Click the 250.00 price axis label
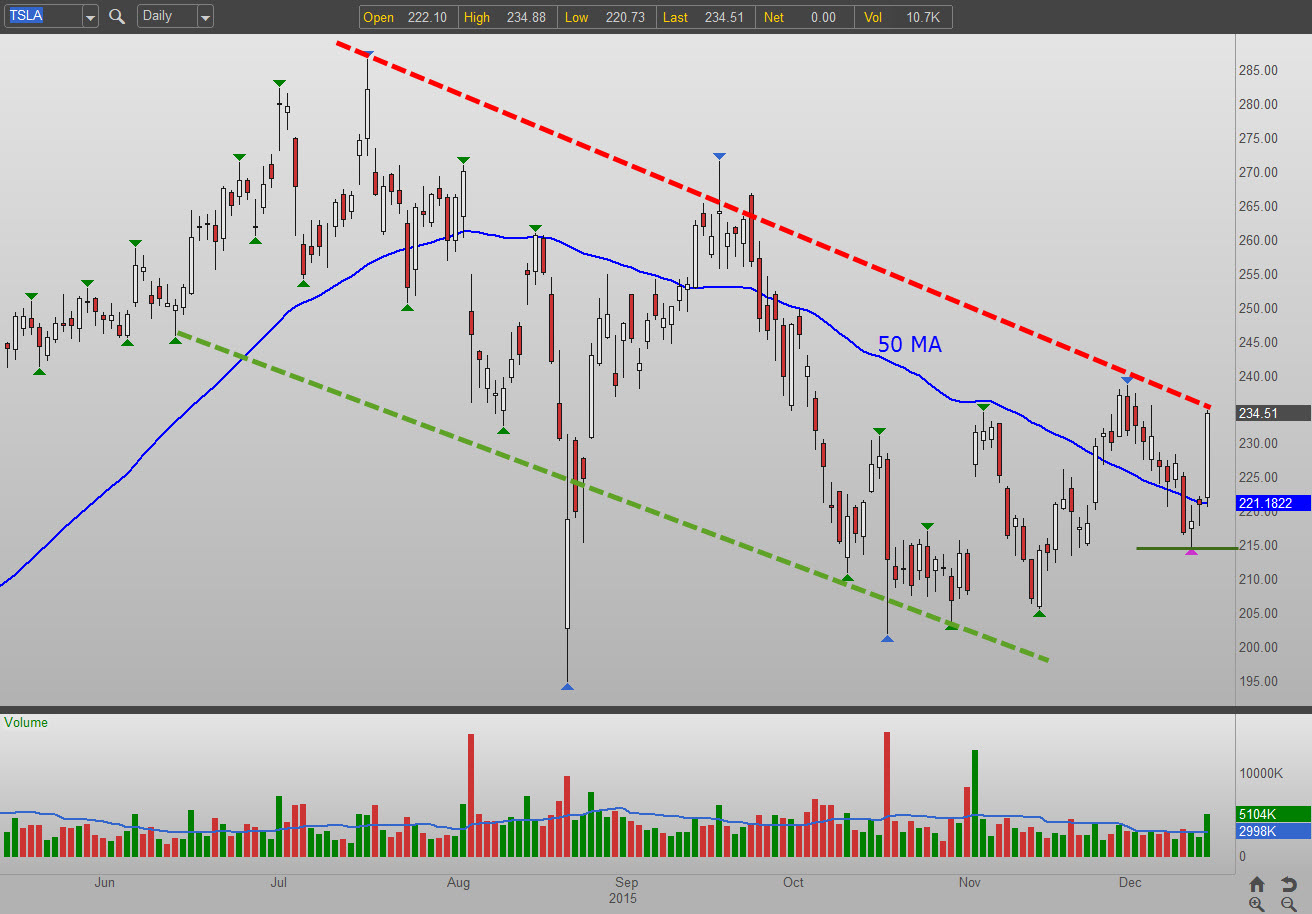This screenshot has height=914, width=1312. coord(1257,308)
